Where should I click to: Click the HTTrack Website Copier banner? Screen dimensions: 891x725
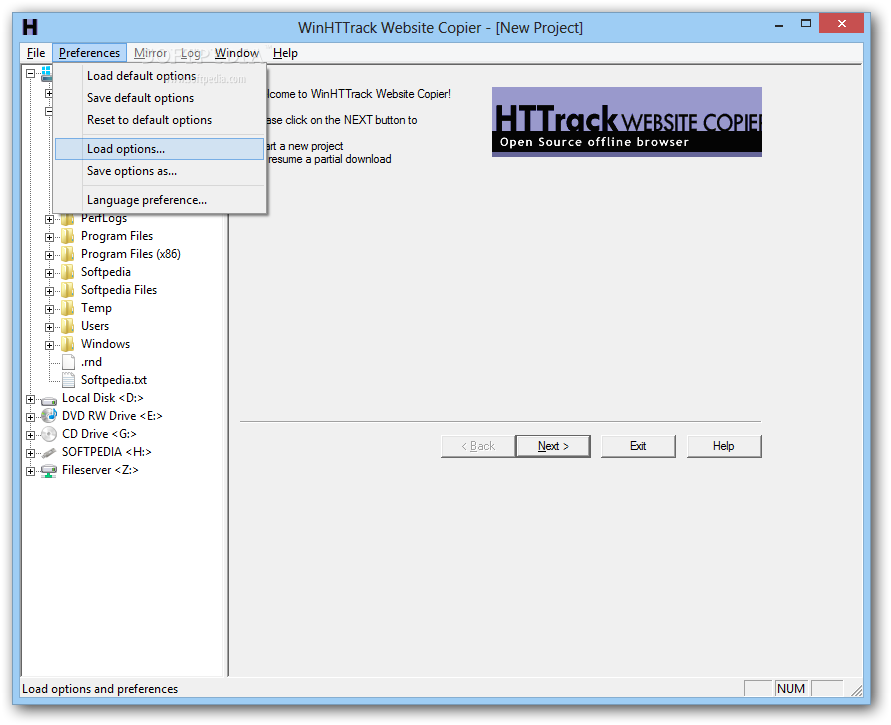pos(626,122)
